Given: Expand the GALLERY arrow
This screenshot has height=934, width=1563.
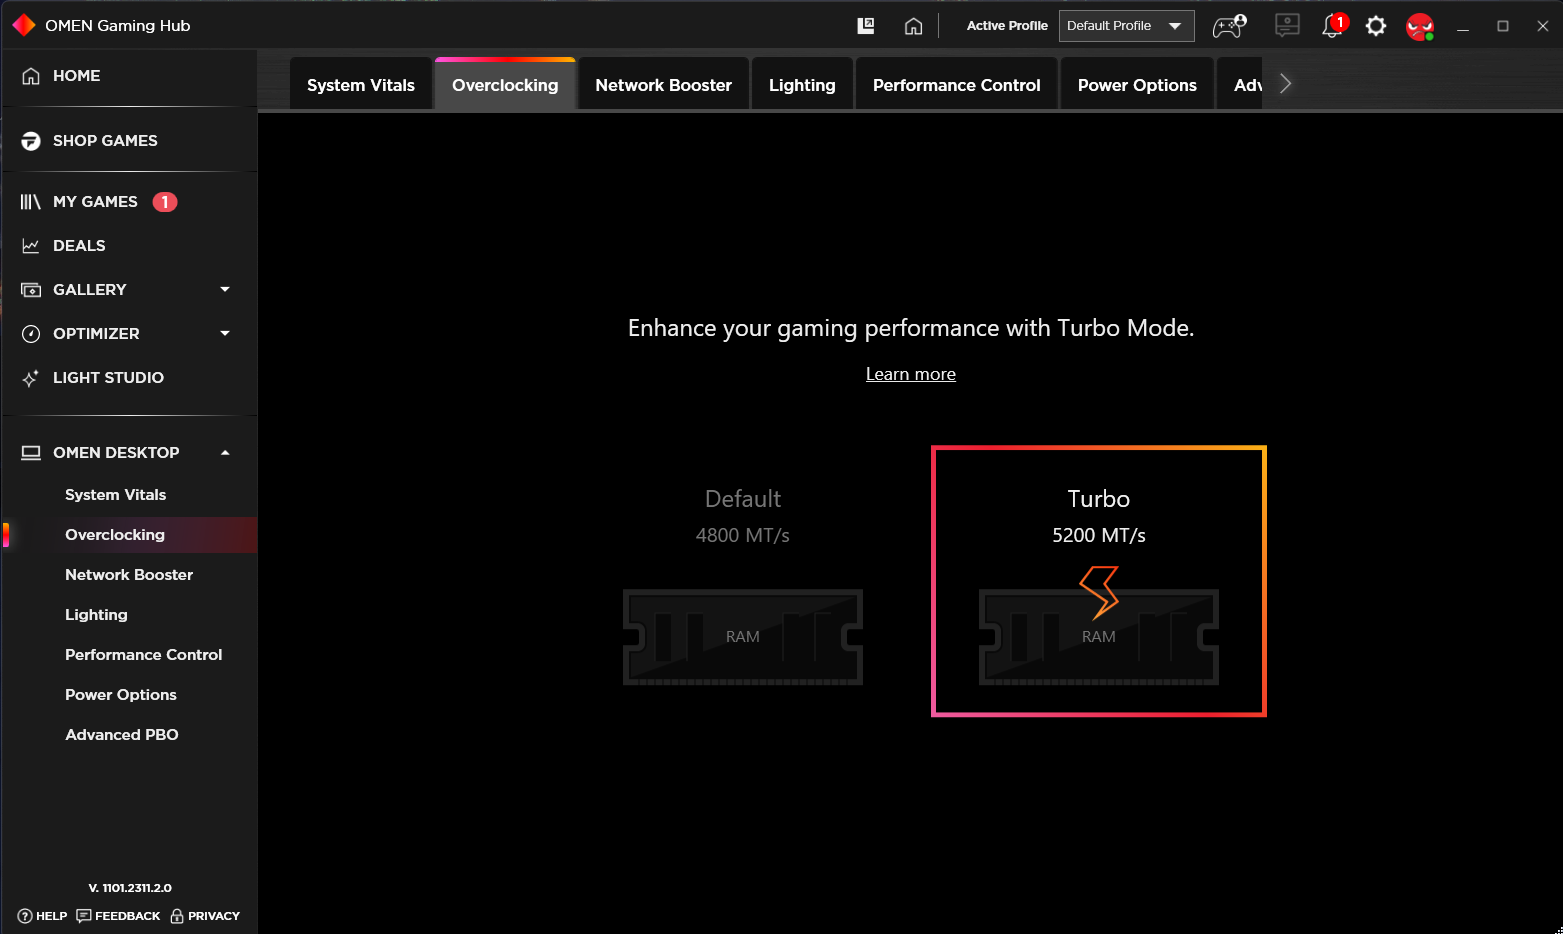Looking at the screenshot, I should point(225,290).
